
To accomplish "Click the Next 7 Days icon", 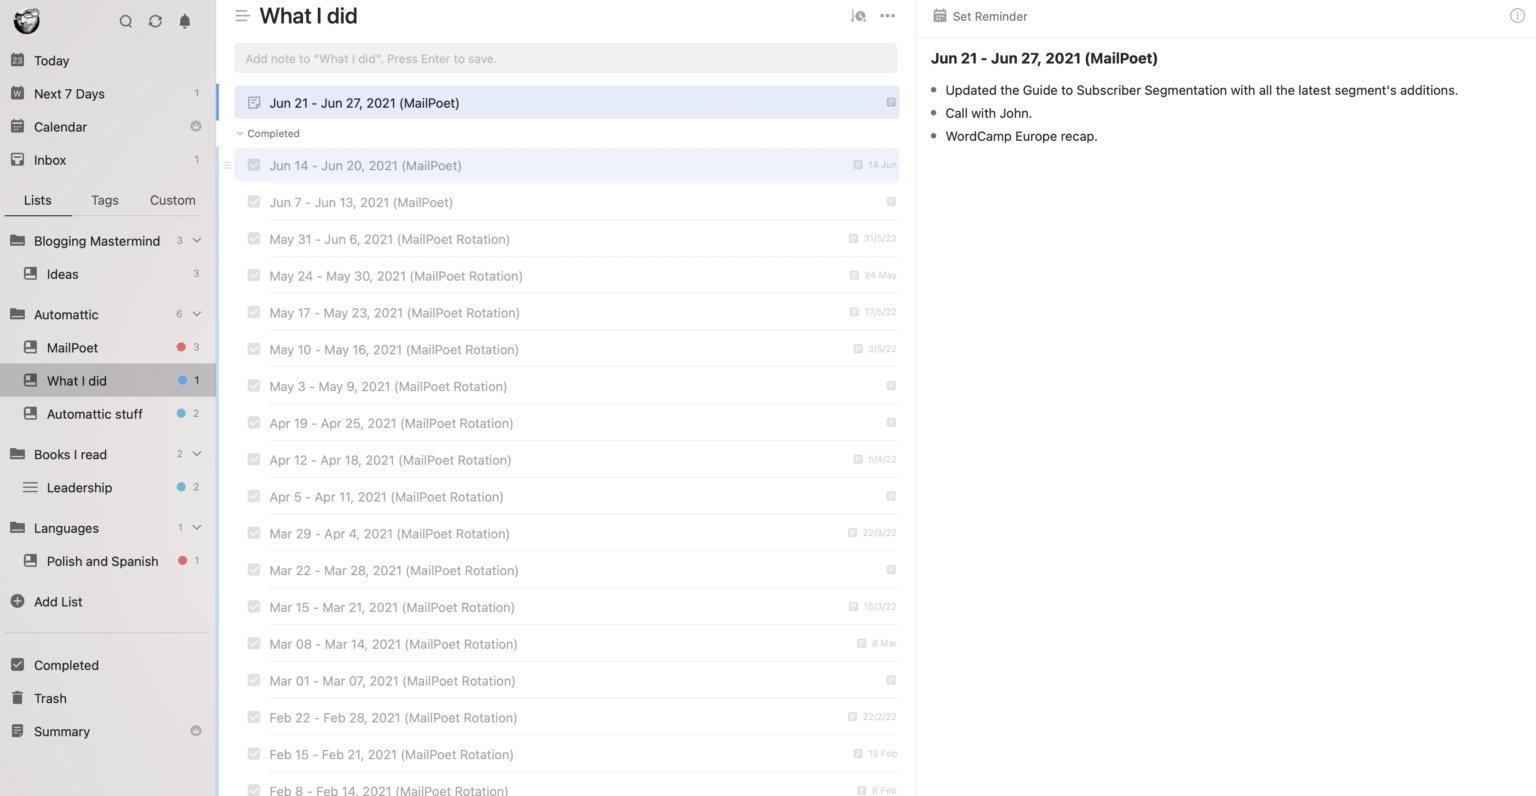I will coord(17,93).
